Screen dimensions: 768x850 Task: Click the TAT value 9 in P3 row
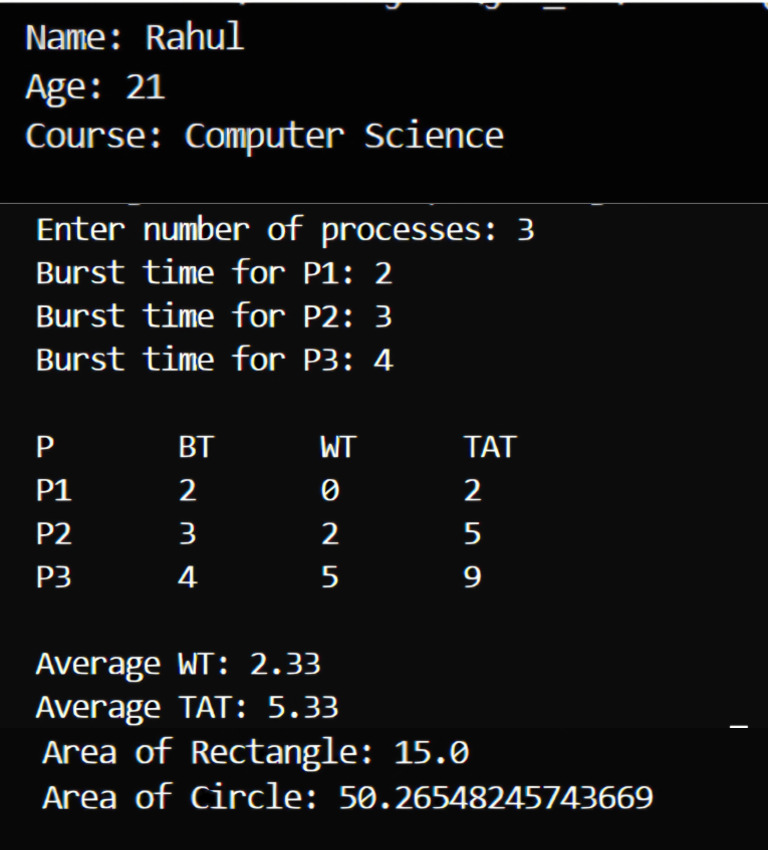point(472,577)
